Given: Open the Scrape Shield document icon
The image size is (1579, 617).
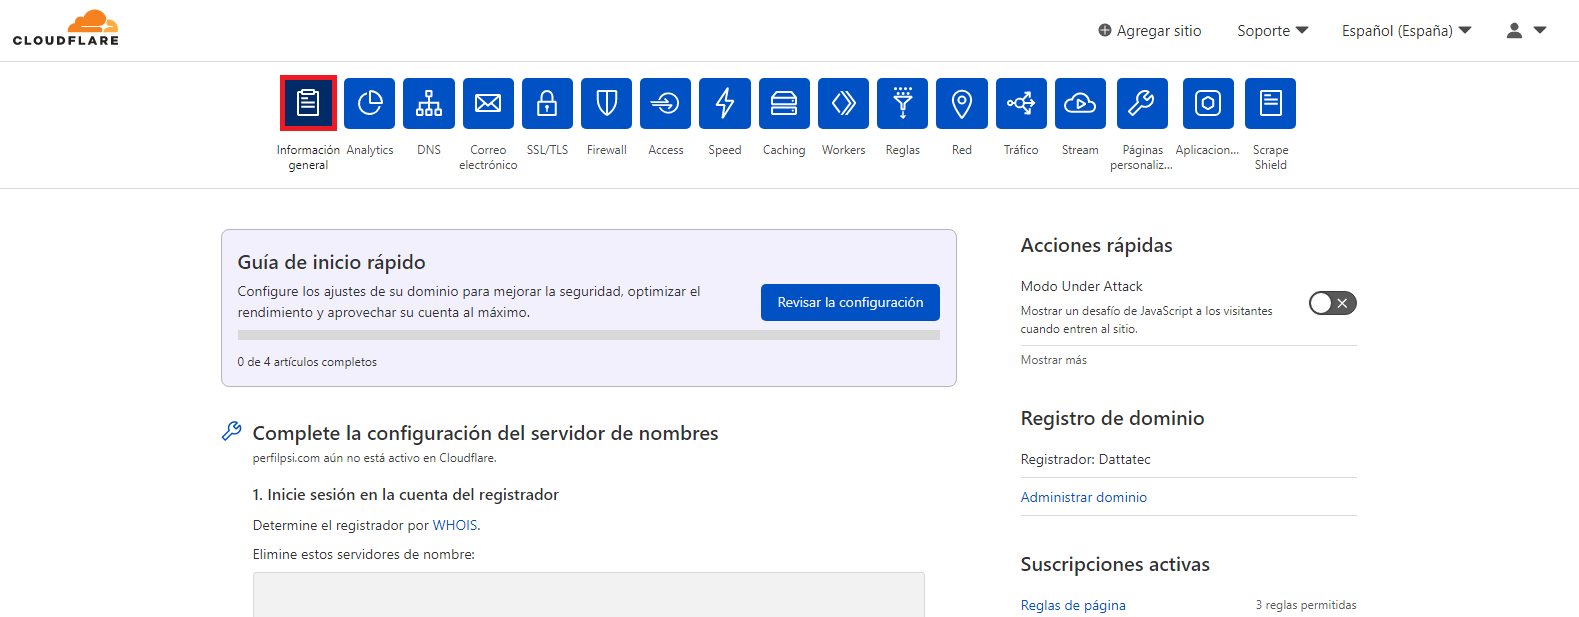Looking at the screenshot, I should (x=1270, y=103).
